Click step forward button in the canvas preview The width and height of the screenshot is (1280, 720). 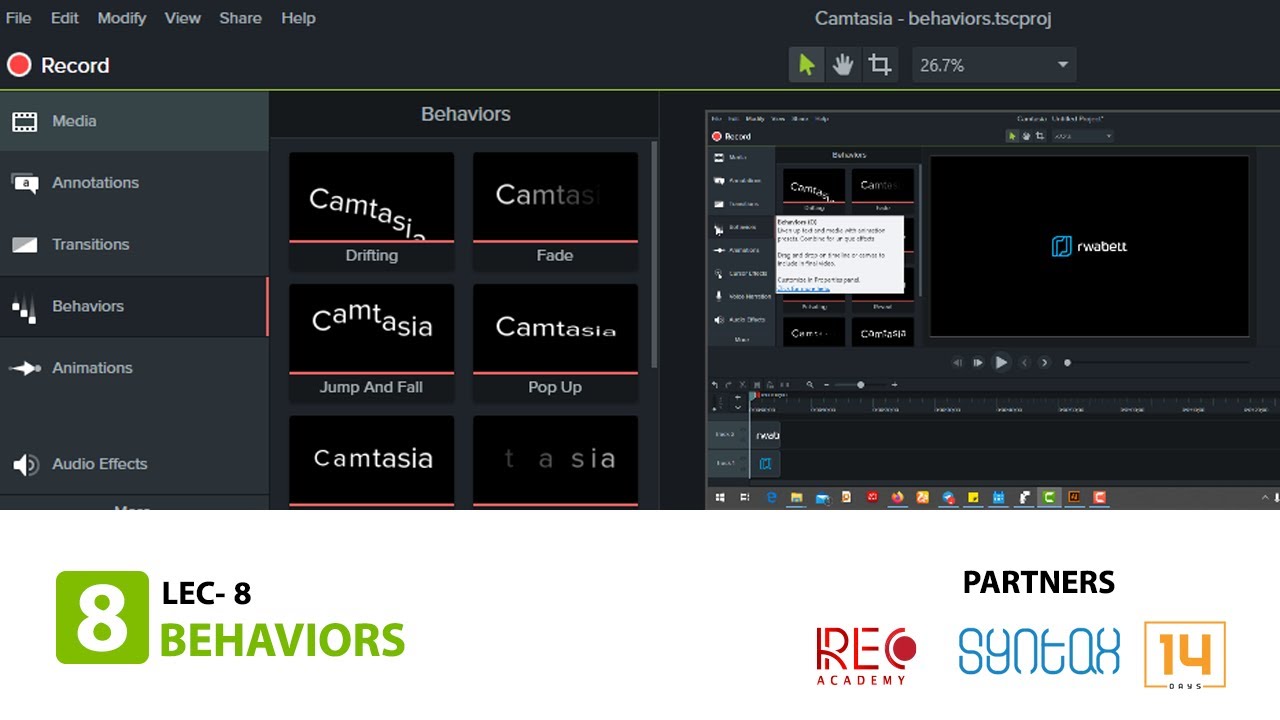click(x=978, y=363)
